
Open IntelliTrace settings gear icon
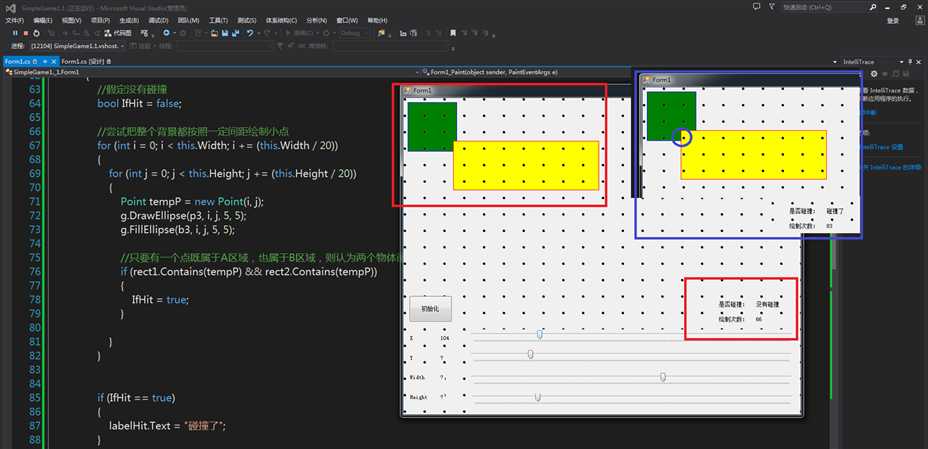point(874,73)
